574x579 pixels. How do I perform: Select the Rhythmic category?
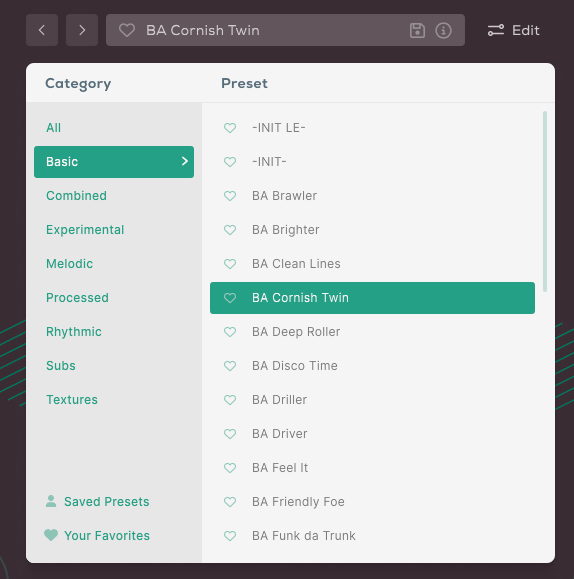[74, 332]
